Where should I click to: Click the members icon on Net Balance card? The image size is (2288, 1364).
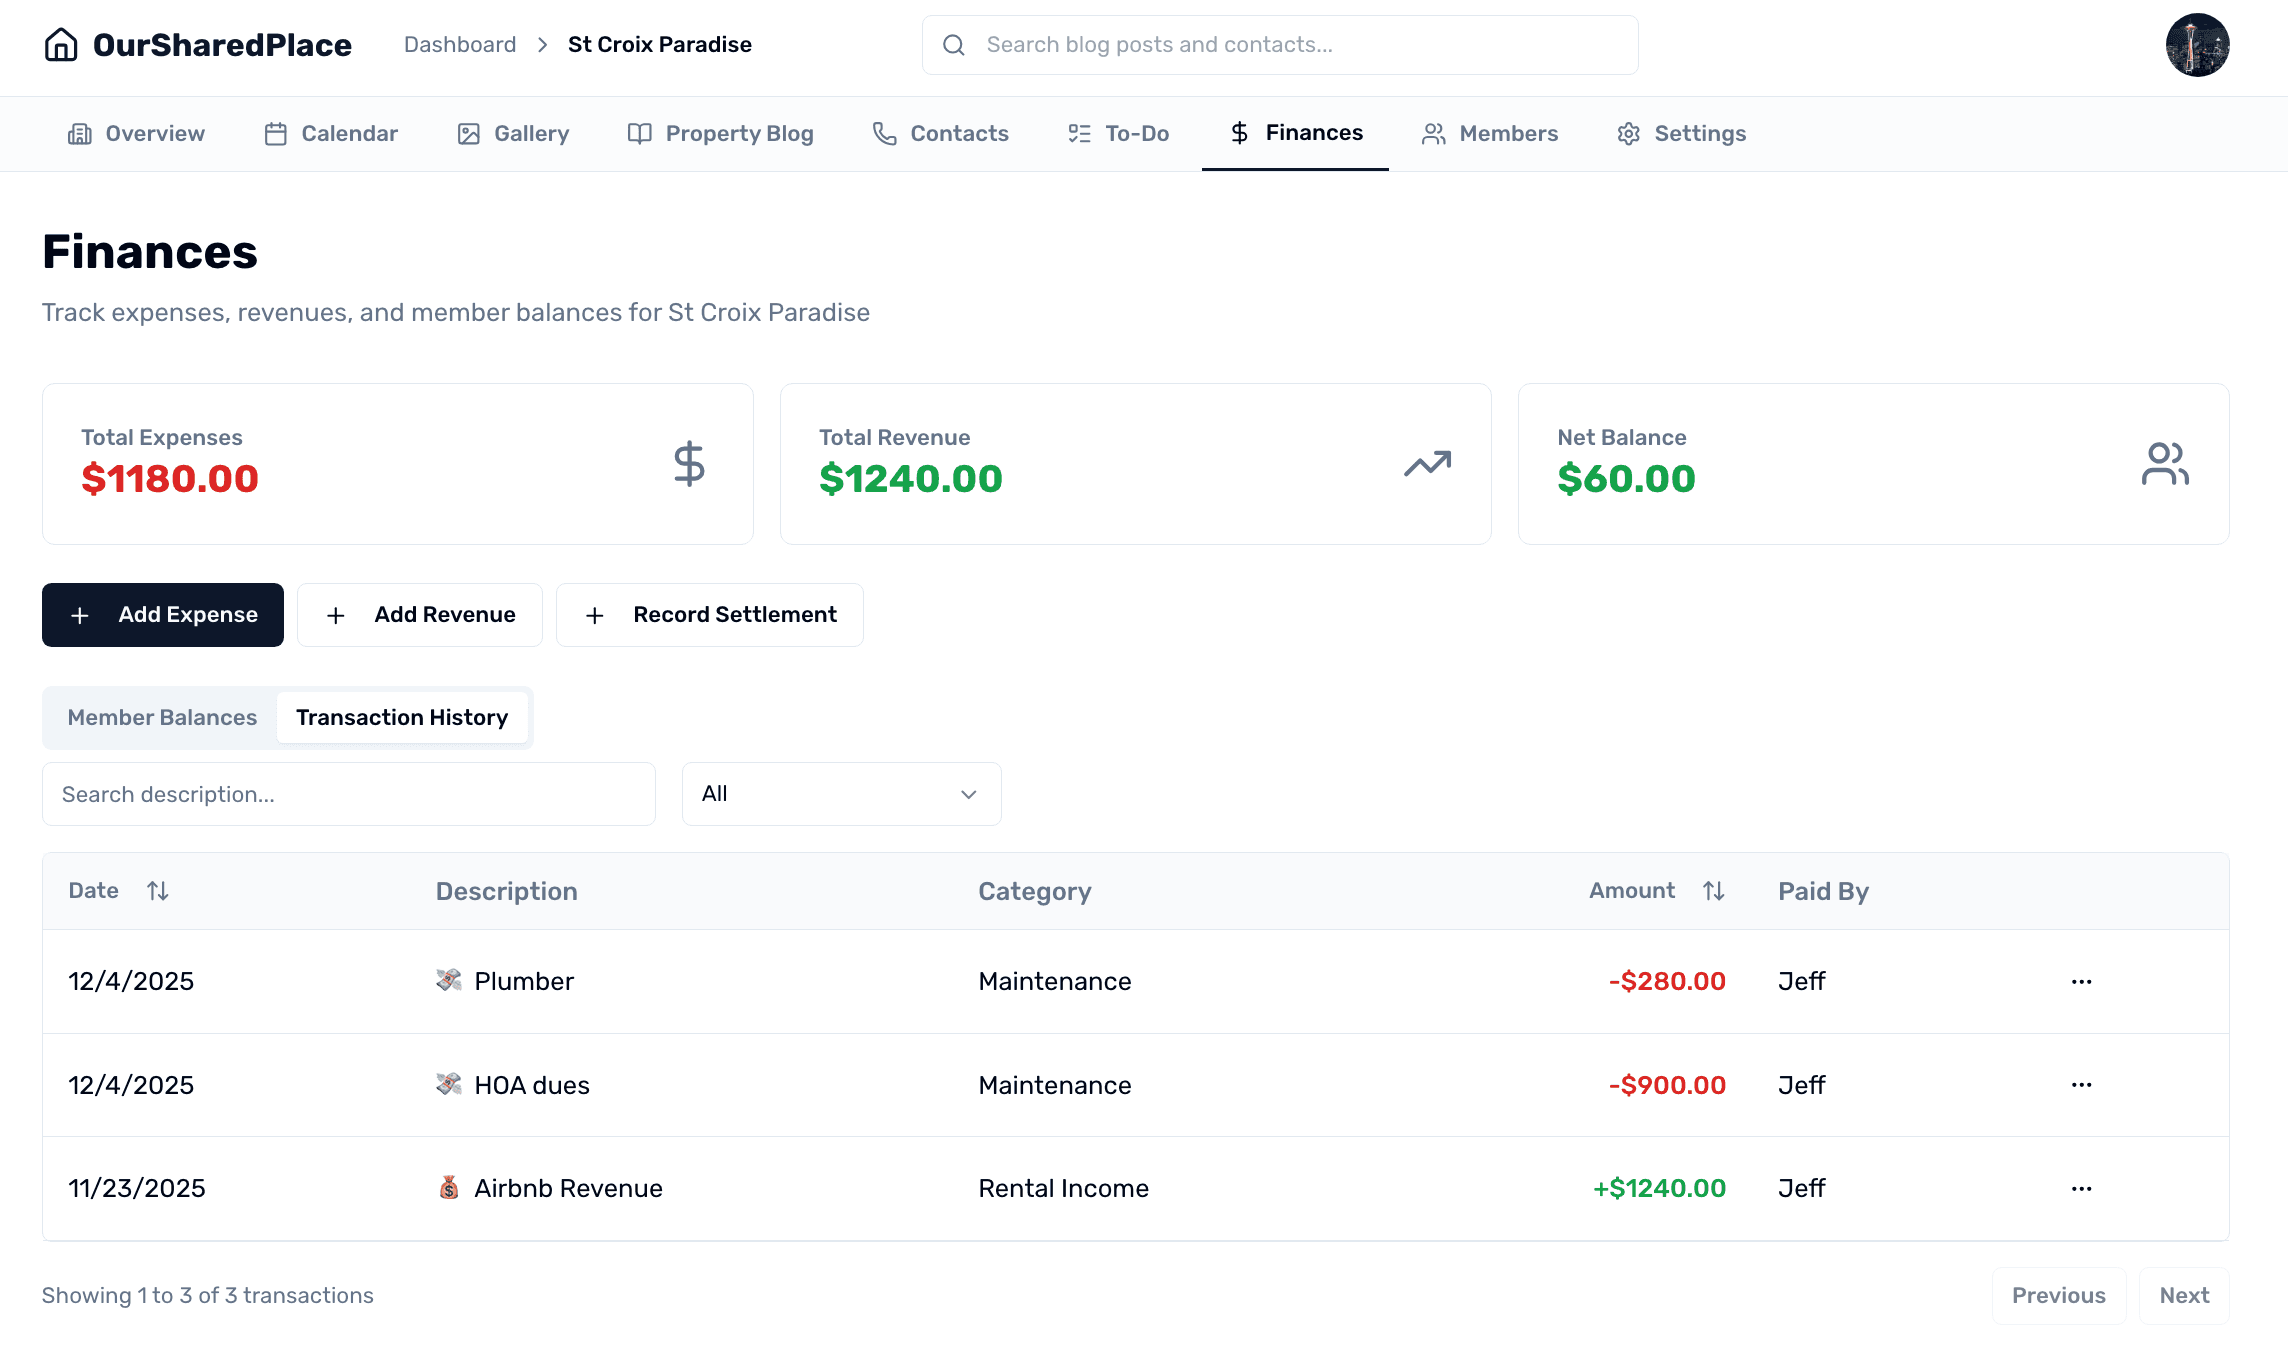(x=2165, y=463)
